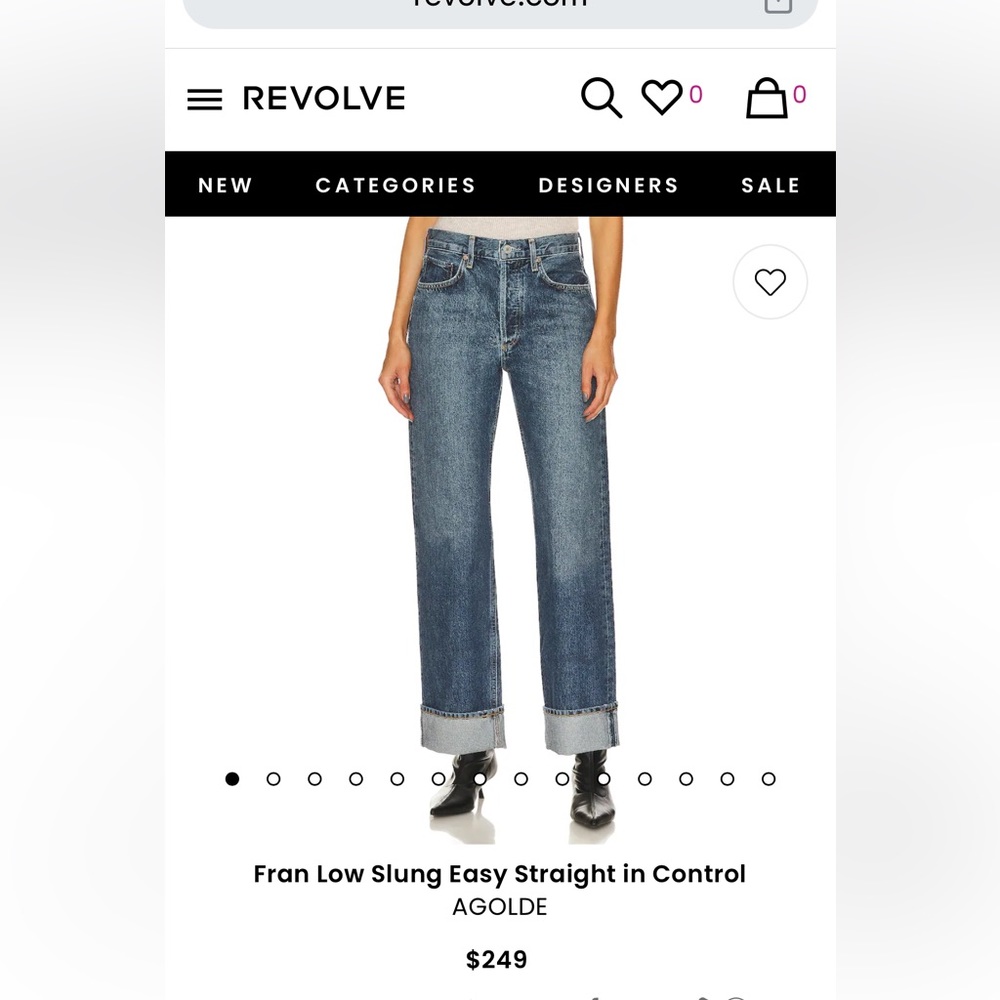1000x1000 pixels.
Task: Open the wishlist heart in header
Action: (661, 97)
